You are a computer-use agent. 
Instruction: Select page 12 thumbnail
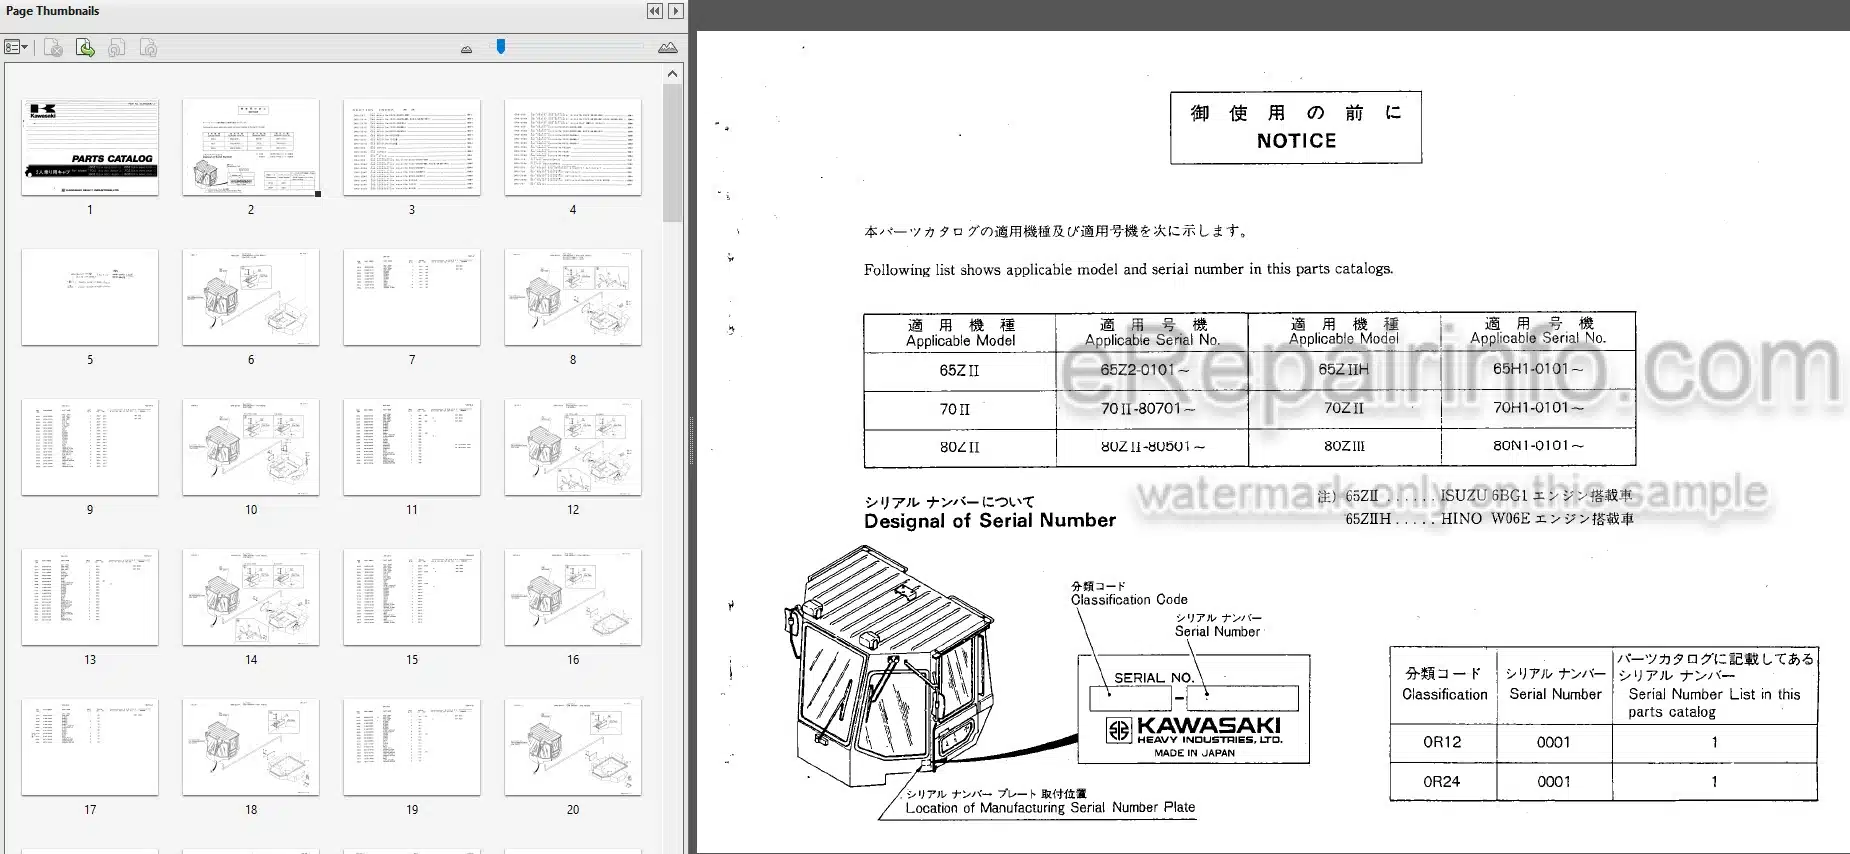pyautogui.click(x=573, y=447)
